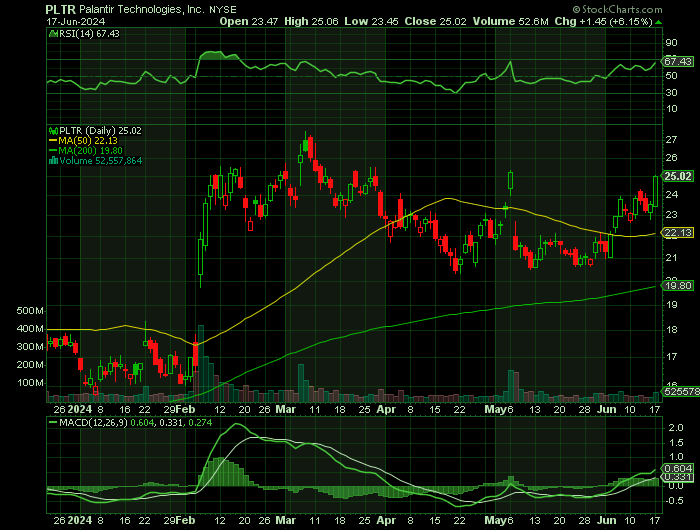
Task: Click Feb on the price panel date axis
Action: pos(185,409)
